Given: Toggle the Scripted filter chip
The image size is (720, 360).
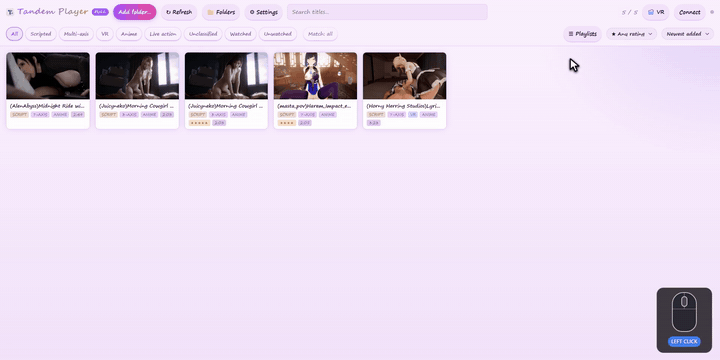Looking at the screenshot, I should pyautogui.click(x=41, y=34).
